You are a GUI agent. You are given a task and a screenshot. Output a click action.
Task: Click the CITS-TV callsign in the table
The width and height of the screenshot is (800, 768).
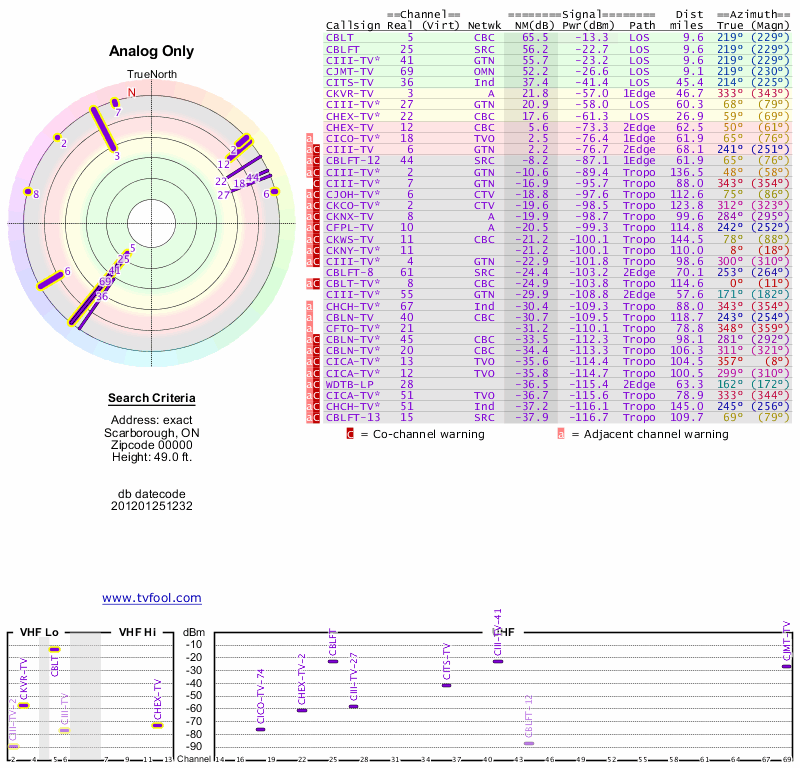coord(349,83)
